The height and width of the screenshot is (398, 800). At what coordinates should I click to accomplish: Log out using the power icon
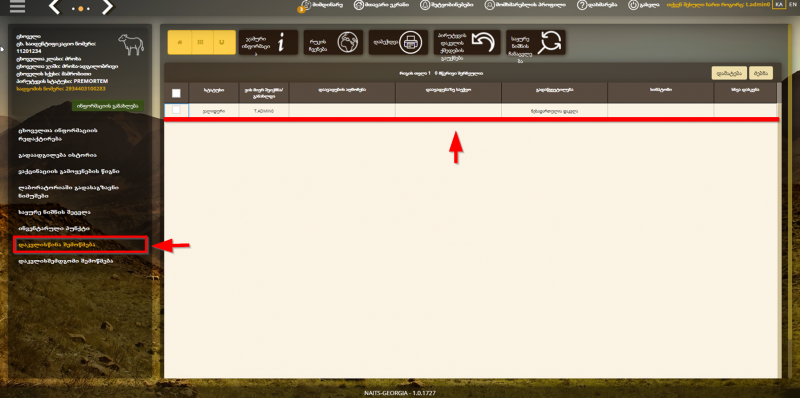pyautogui.click(x=633, y=5)
